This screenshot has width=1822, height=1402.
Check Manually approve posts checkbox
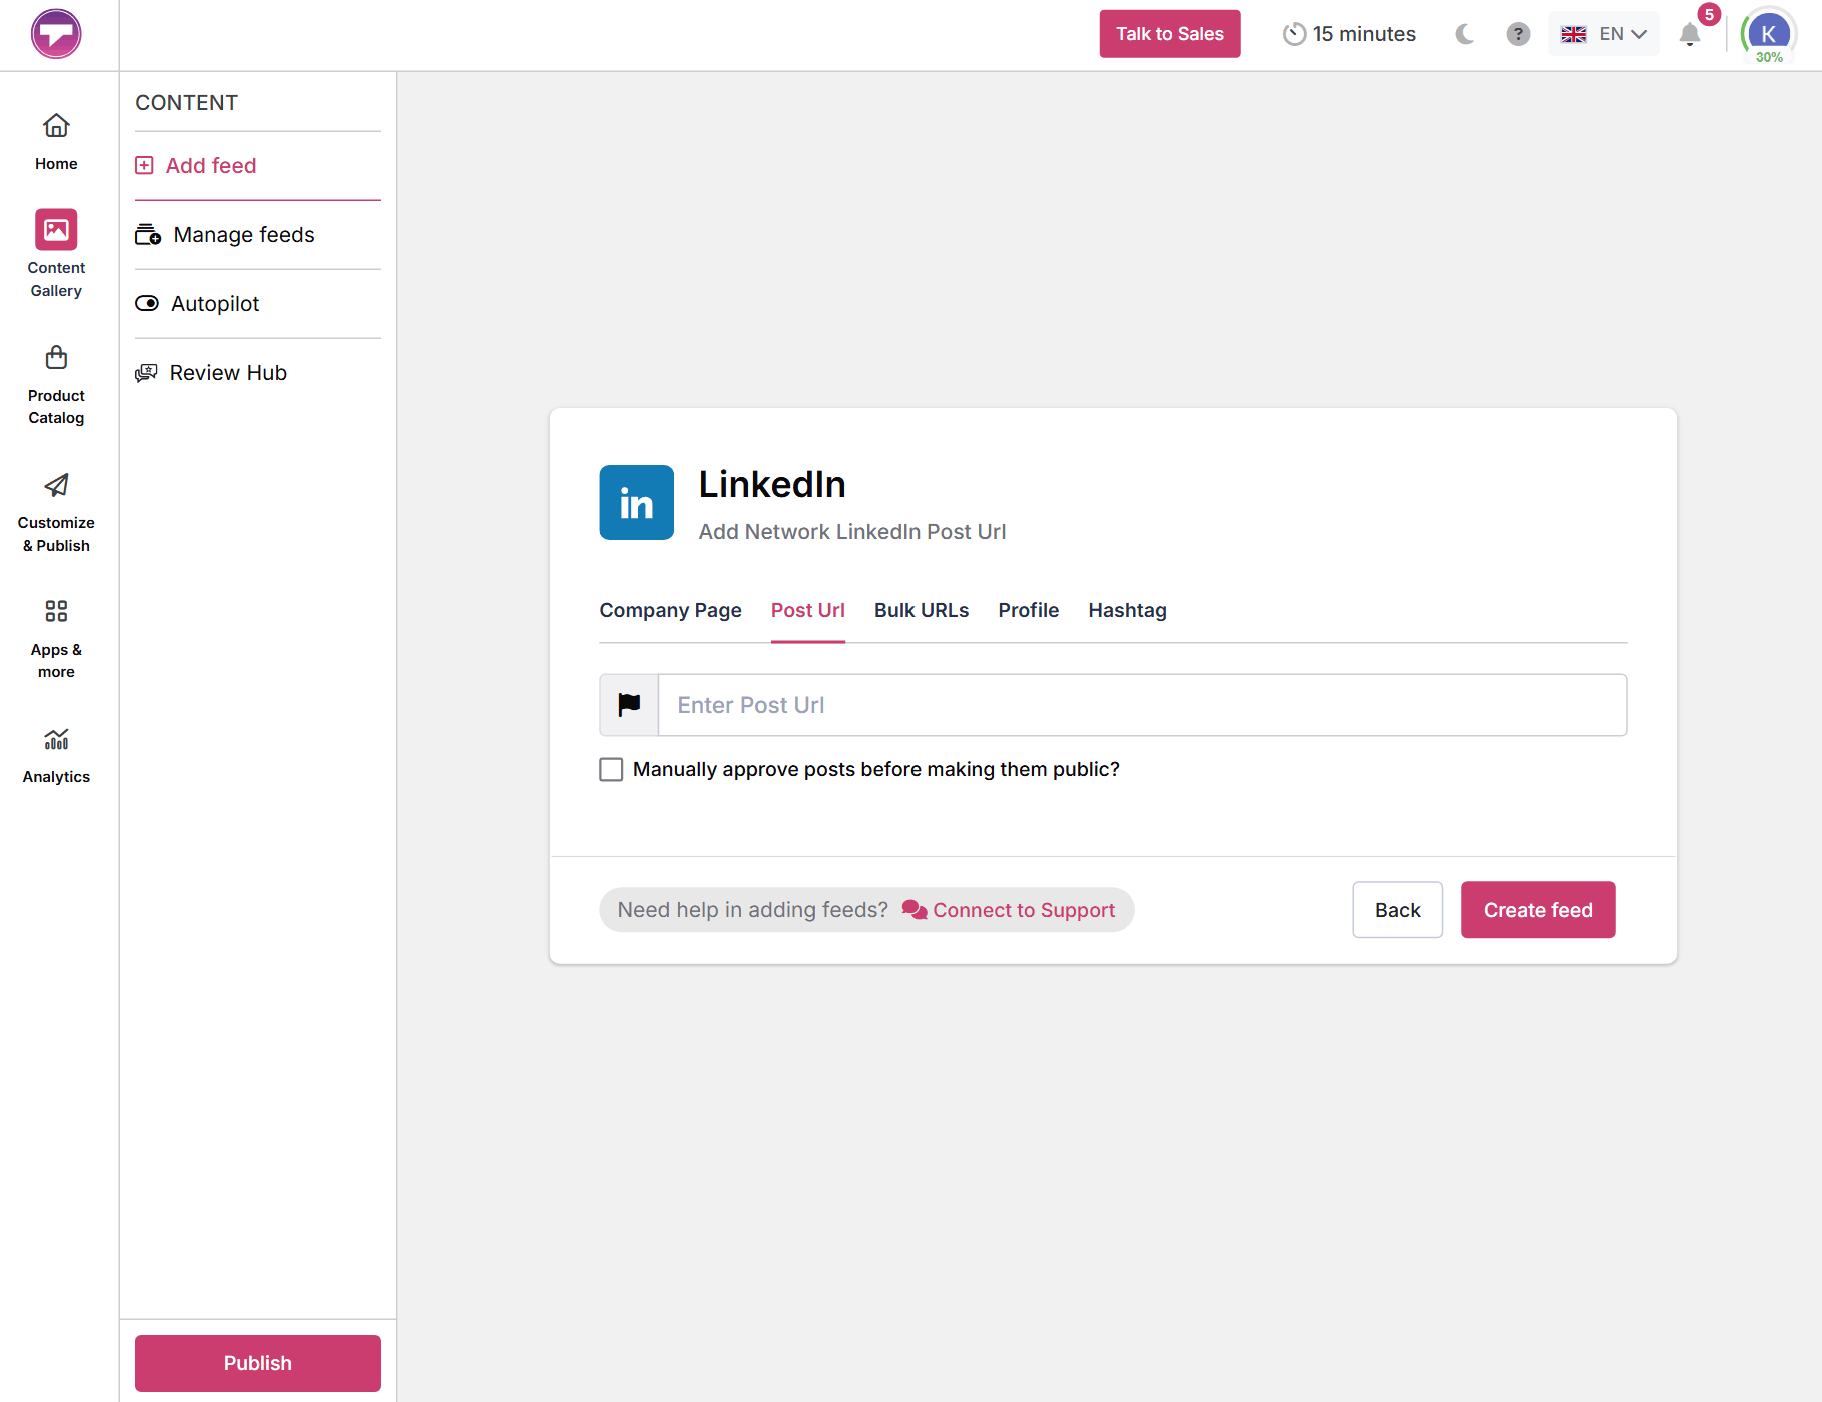(x=611, y=769)
